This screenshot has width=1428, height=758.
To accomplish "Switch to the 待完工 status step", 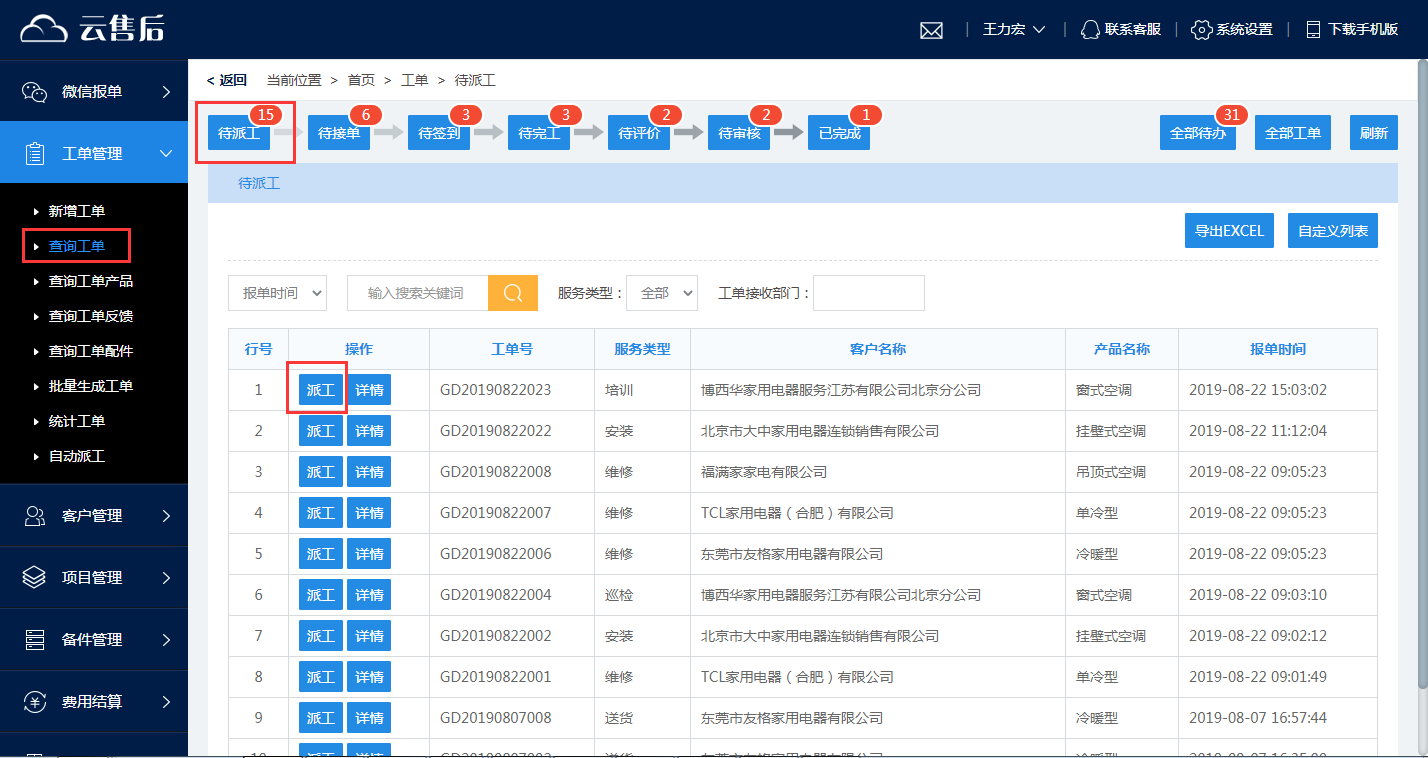I will pos(539,133).
